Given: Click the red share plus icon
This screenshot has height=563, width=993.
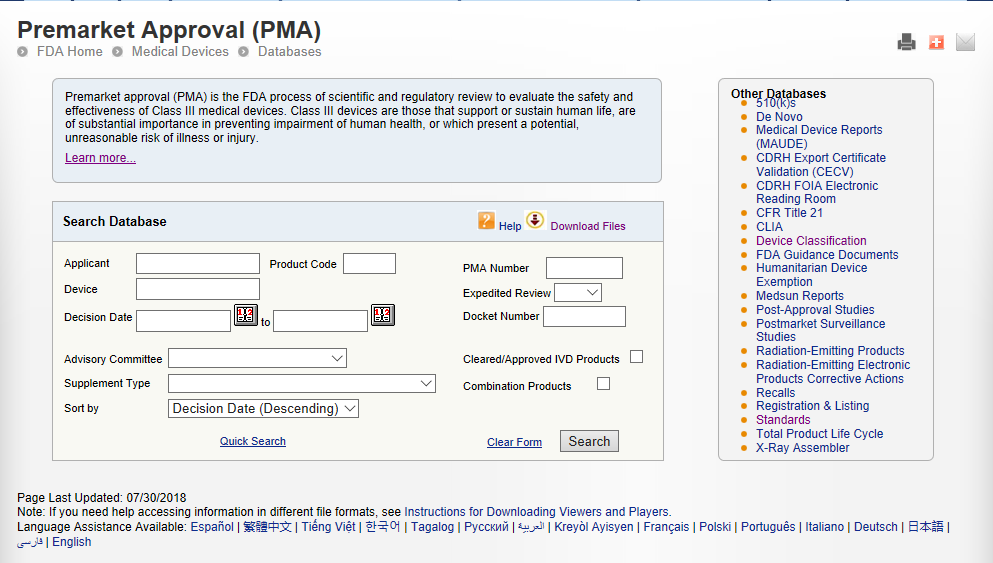Looking at the screenshot, I should click(936, 42).
